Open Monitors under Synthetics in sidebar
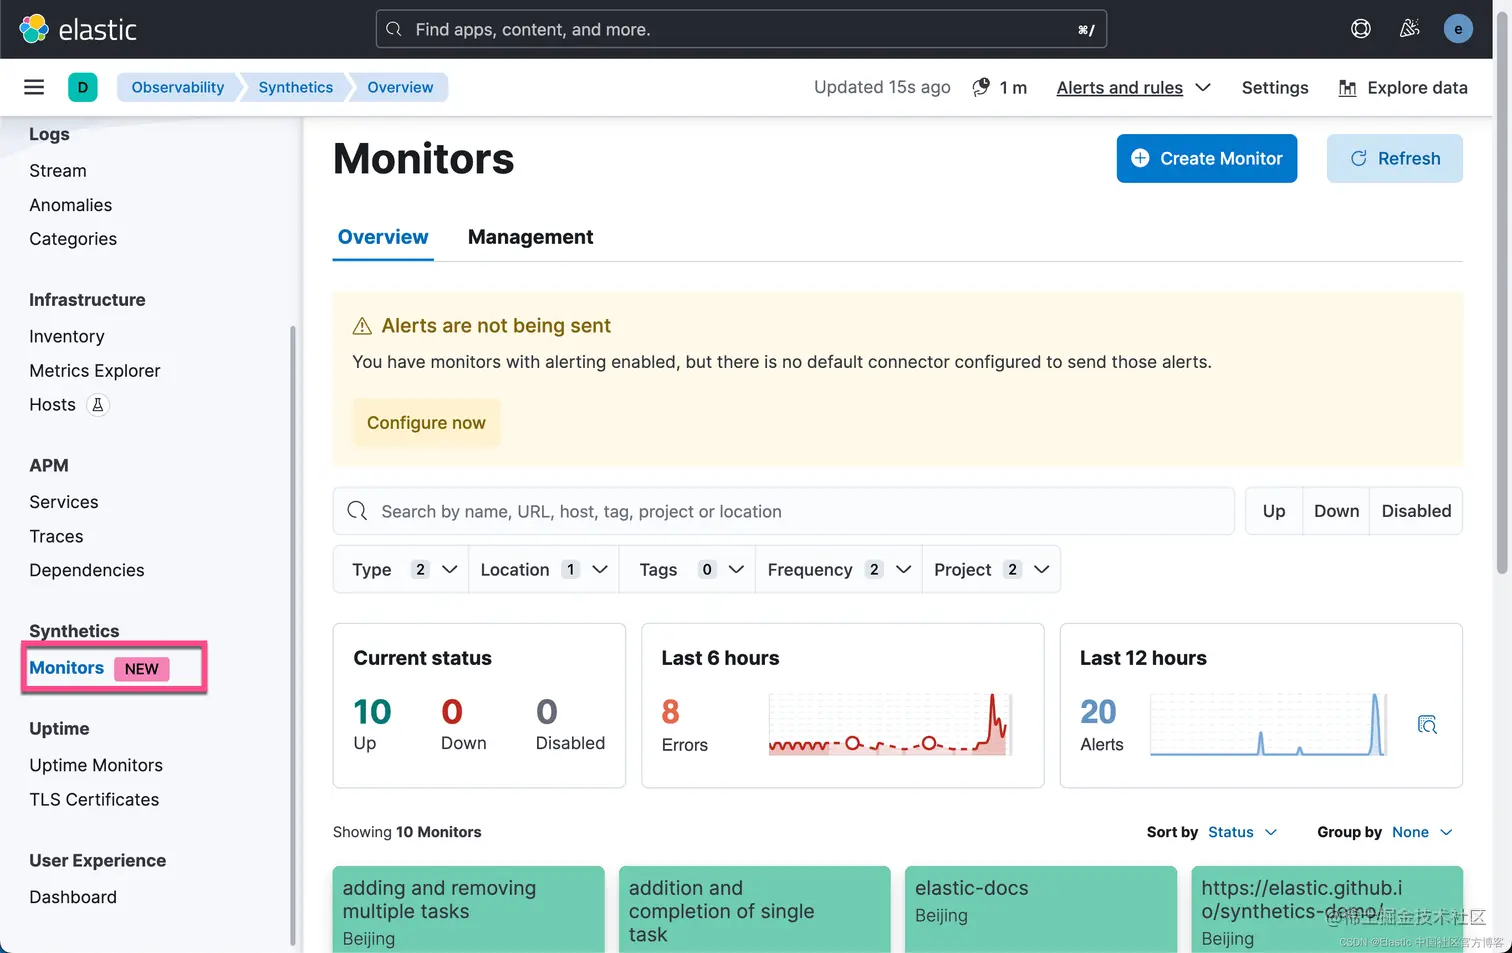 66,668
